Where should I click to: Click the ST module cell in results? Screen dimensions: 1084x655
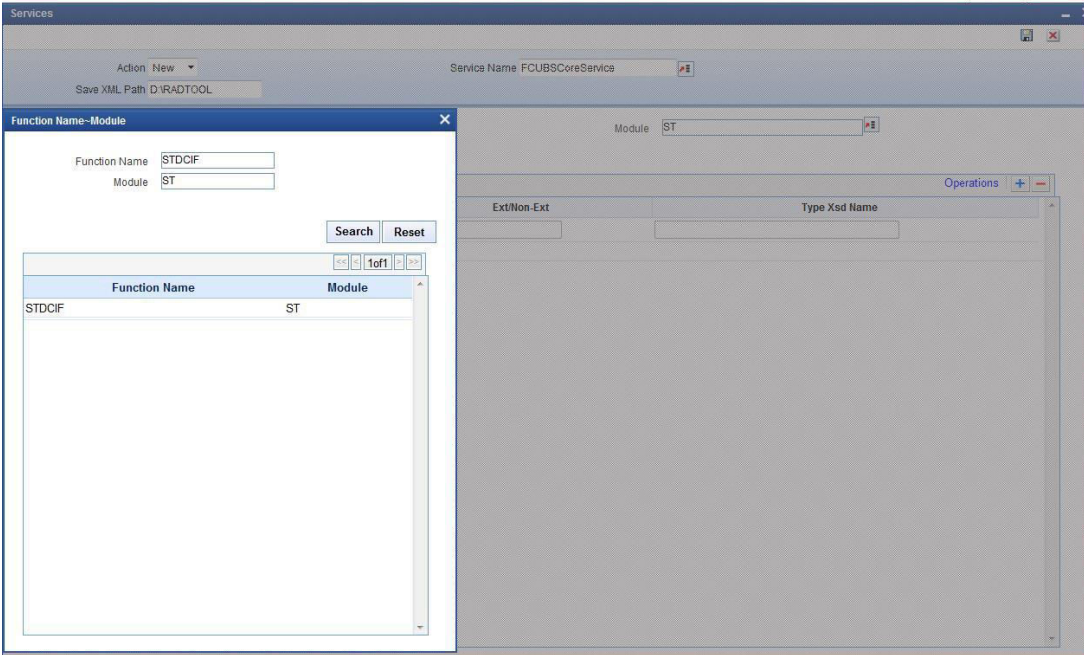pos(293,308)
